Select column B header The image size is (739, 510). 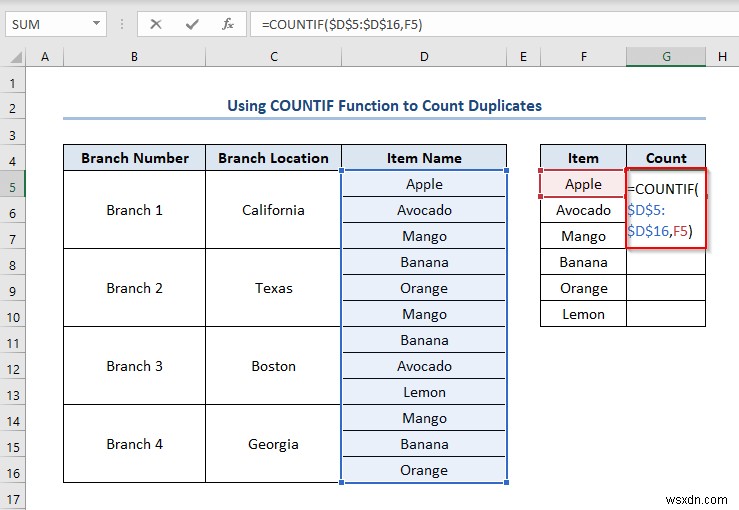point(134,57)
